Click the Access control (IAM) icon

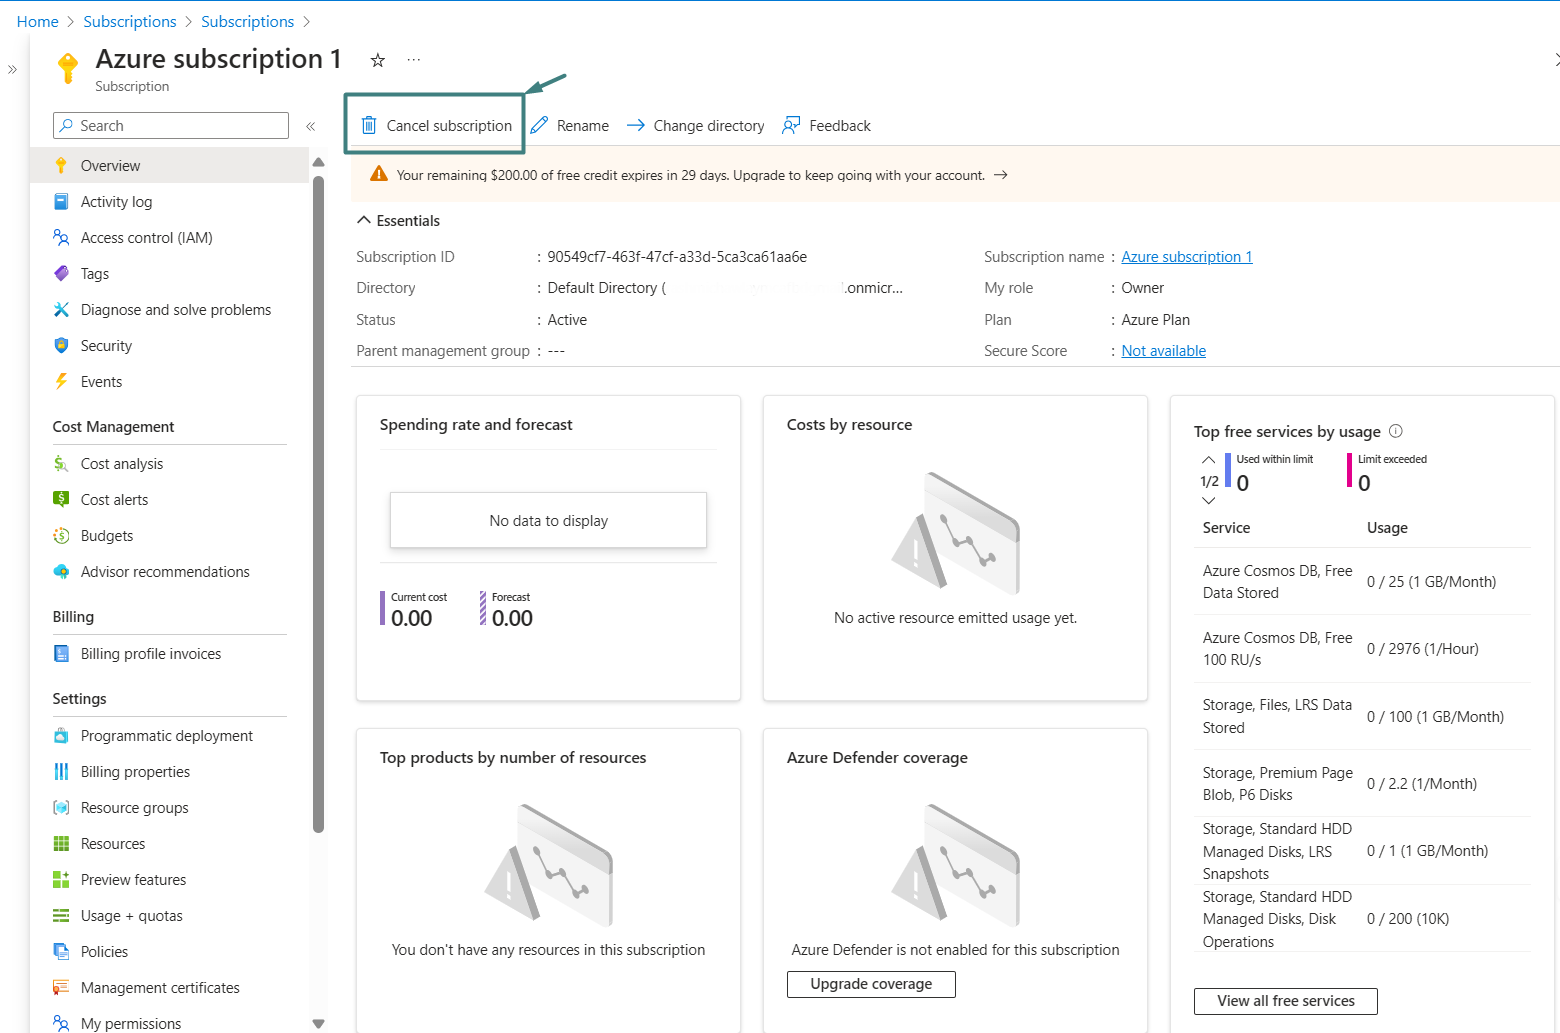tap(61, 237)
